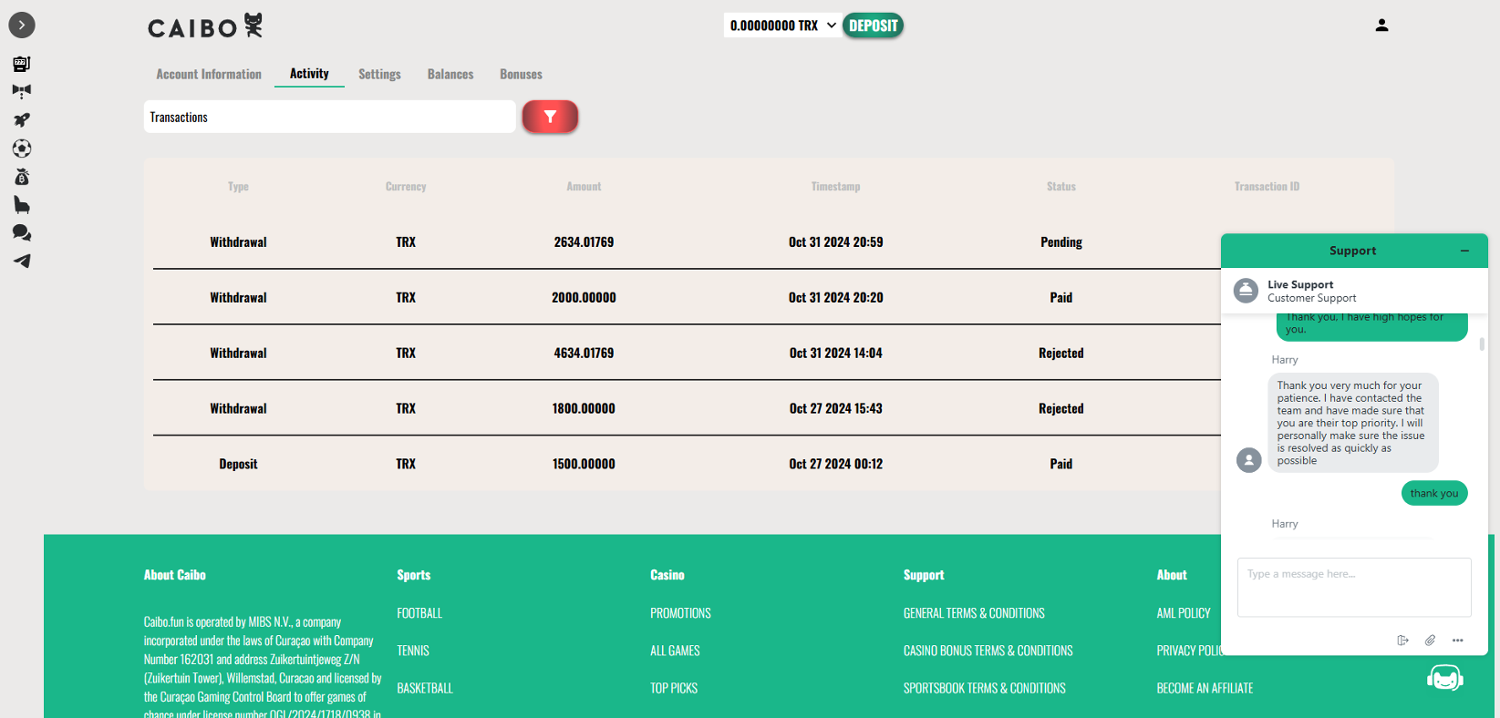Click the green DEPOSIT button
The height and width of the screenshot is (718, 1500).
pyautogui.click(x=873, y=26)
